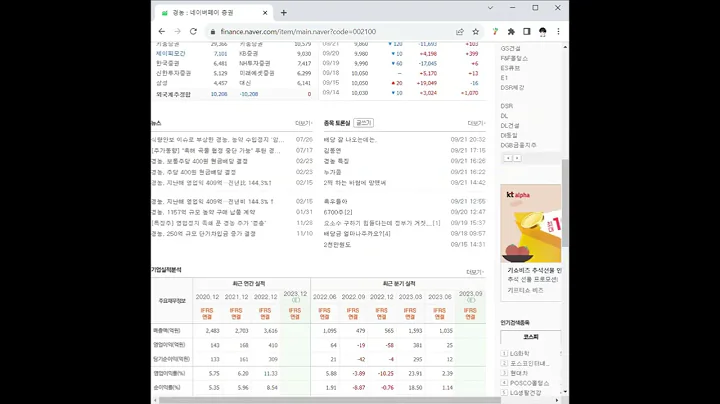Open the [특징주] news item dated 11/28
The width and height of the screenshot is (720, 404).
(208, 223)
